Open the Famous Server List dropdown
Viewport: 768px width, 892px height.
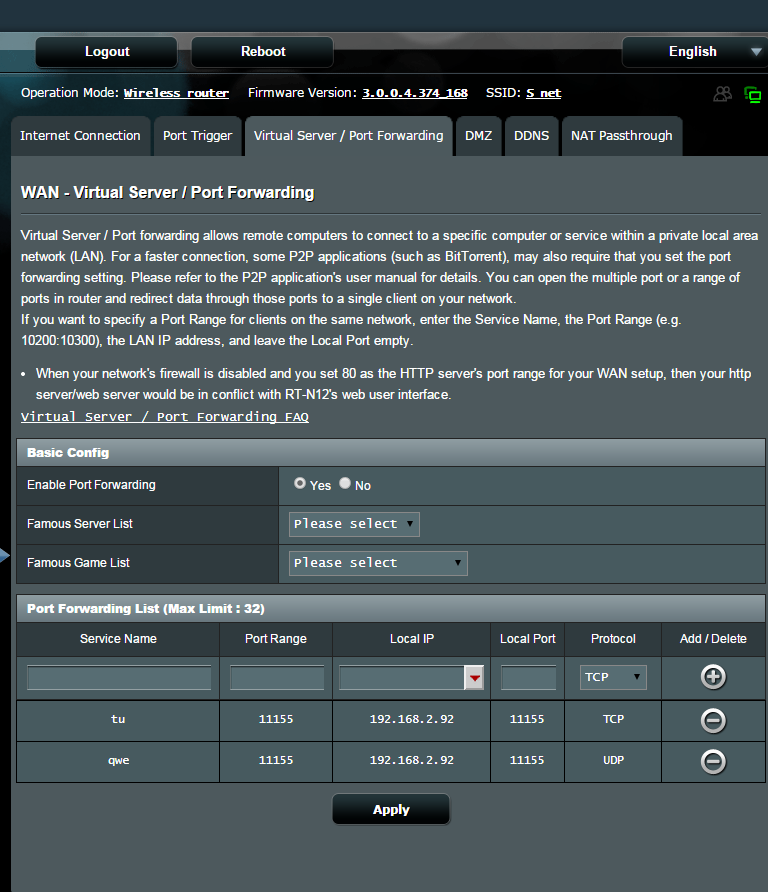click(x=354, y=524)
